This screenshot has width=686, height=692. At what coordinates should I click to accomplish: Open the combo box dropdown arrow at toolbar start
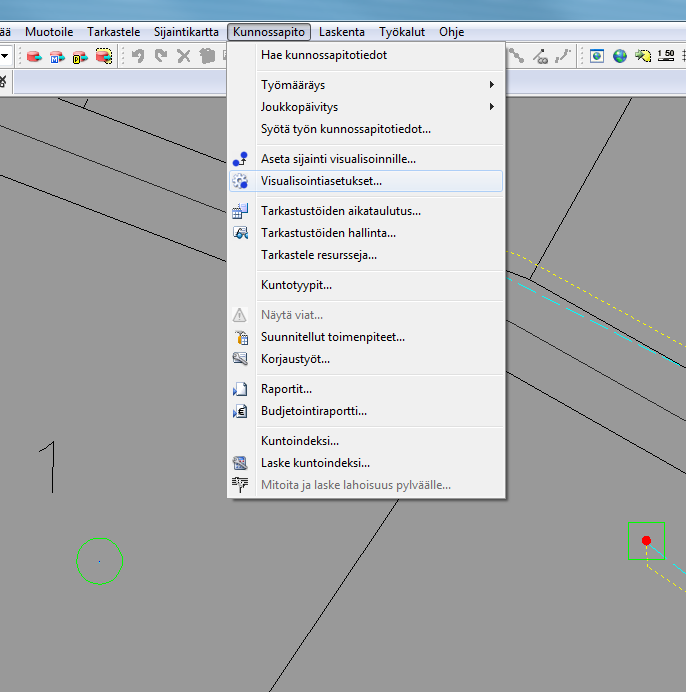(x=5, y=56)
